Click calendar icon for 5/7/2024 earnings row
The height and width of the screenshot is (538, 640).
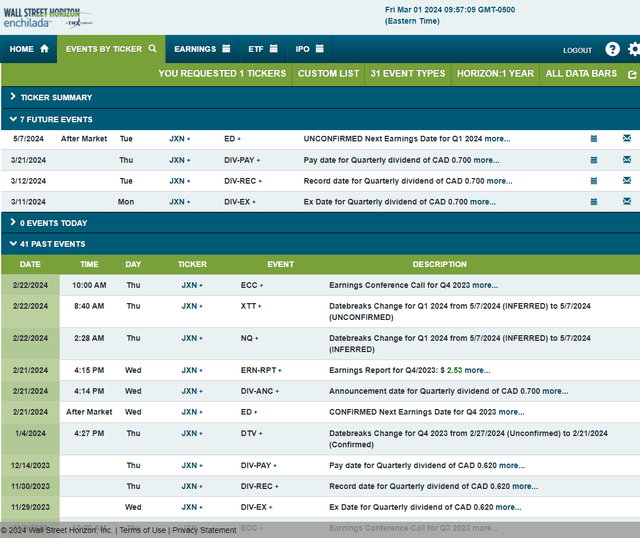[594, 139]
